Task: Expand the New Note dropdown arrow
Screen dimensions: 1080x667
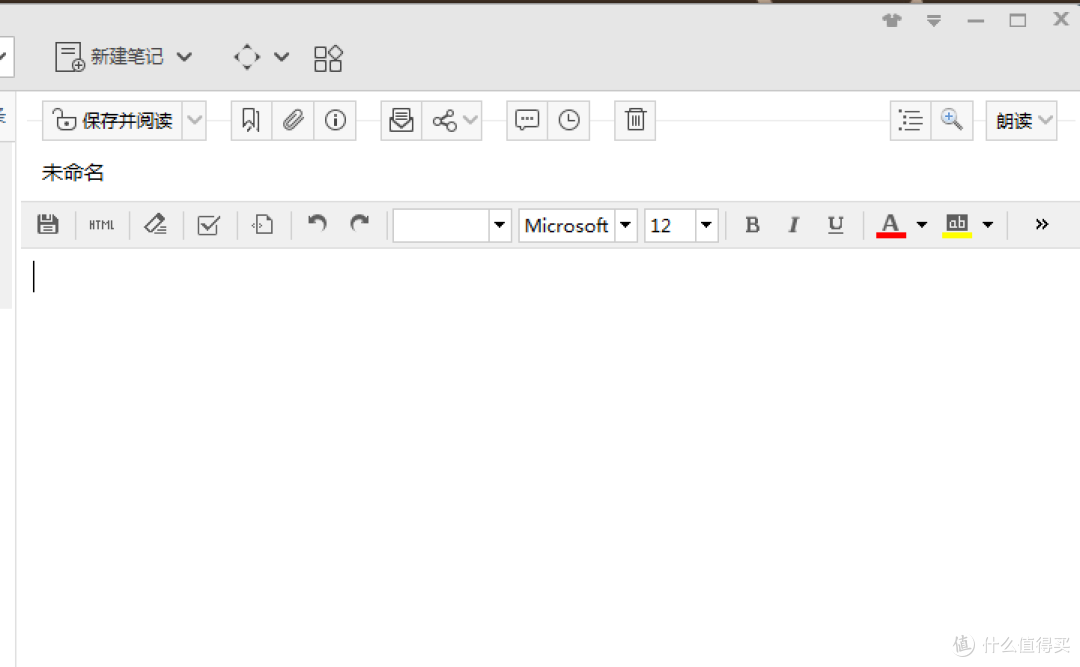Action: coord(184,57)
